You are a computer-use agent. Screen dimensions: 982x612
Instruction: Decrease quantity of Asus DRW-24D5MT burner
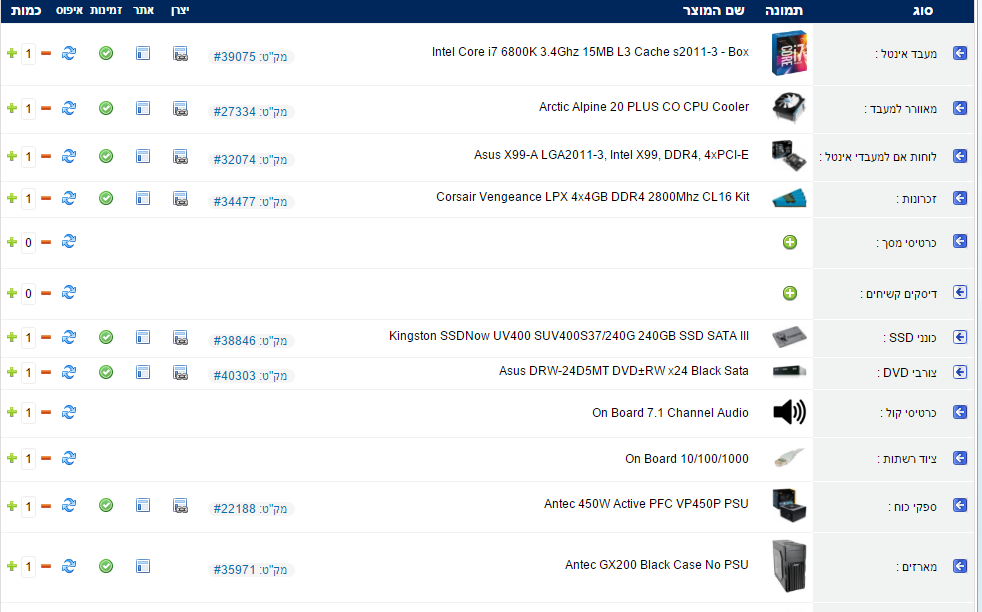[46, 372]
